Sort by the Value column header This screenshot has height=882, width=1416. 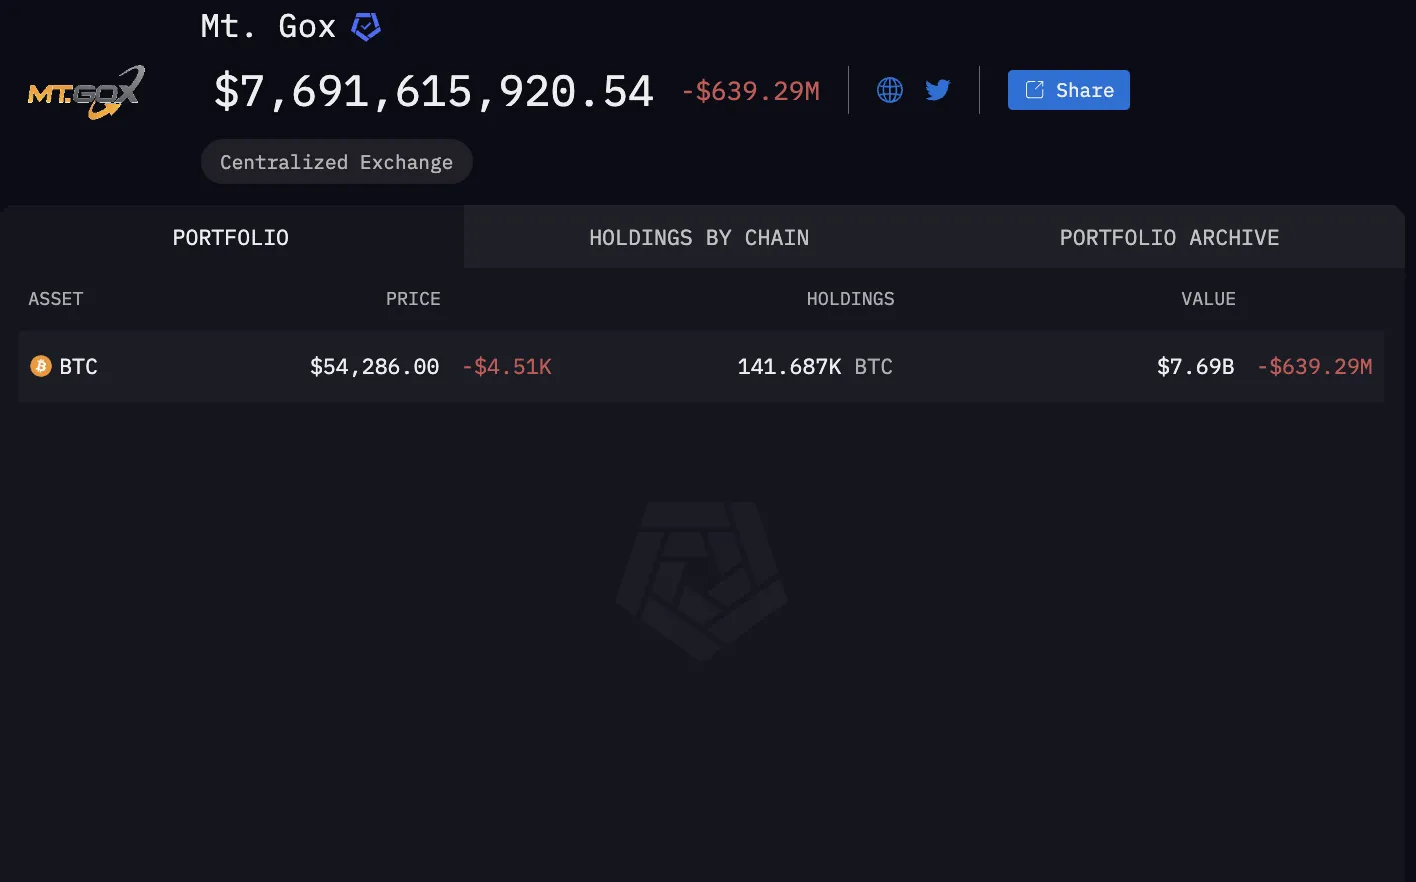click(x=1208, y=299)
